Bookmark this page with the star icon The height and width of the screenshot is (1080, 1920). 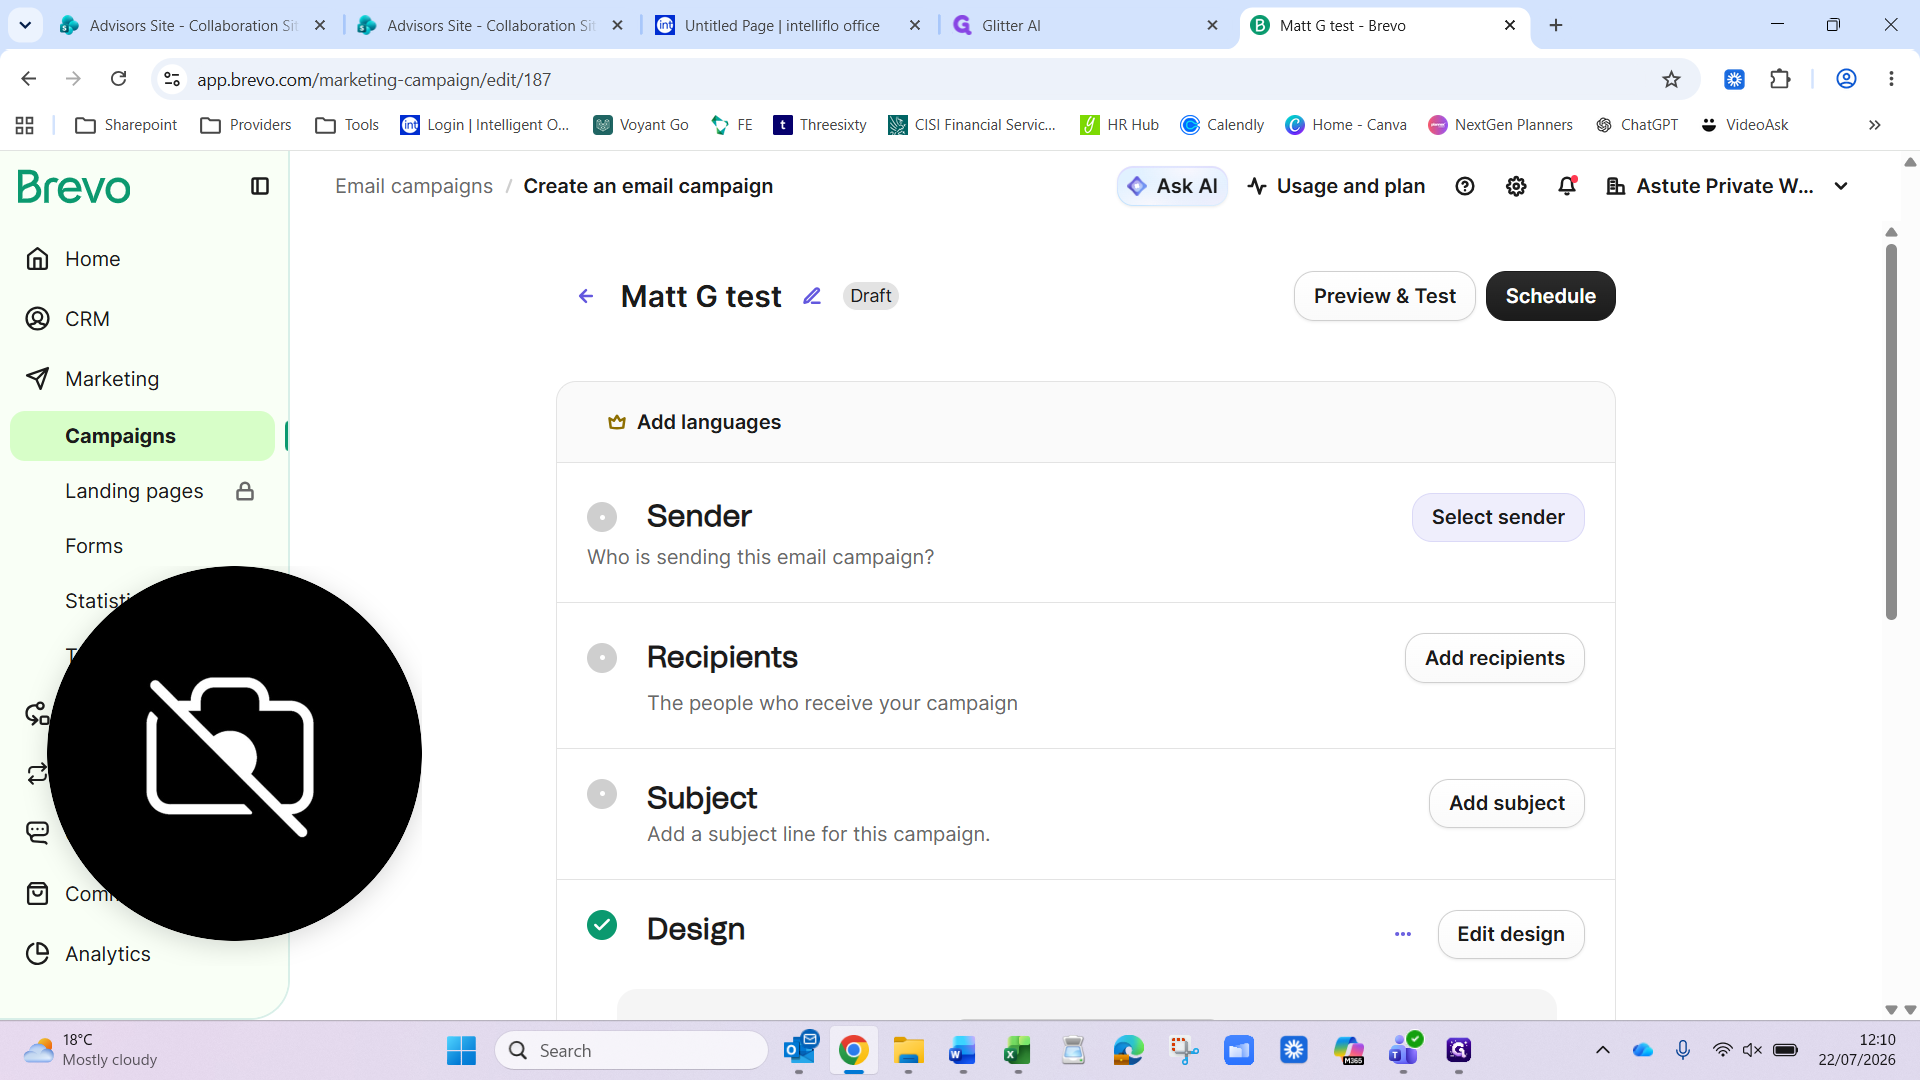[x=1671, y=79]
